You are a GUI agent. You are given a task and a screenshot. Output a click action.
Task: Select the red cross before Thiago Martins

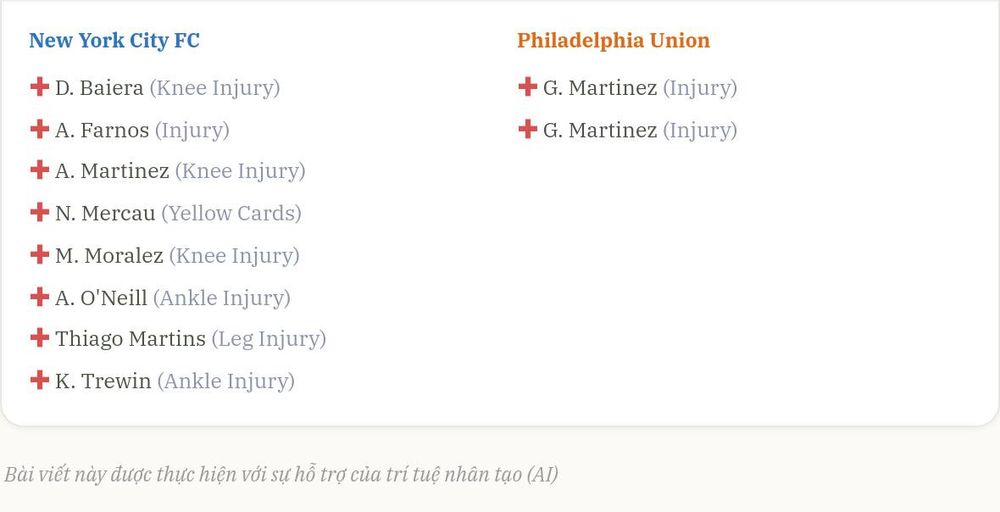(40, 338)
